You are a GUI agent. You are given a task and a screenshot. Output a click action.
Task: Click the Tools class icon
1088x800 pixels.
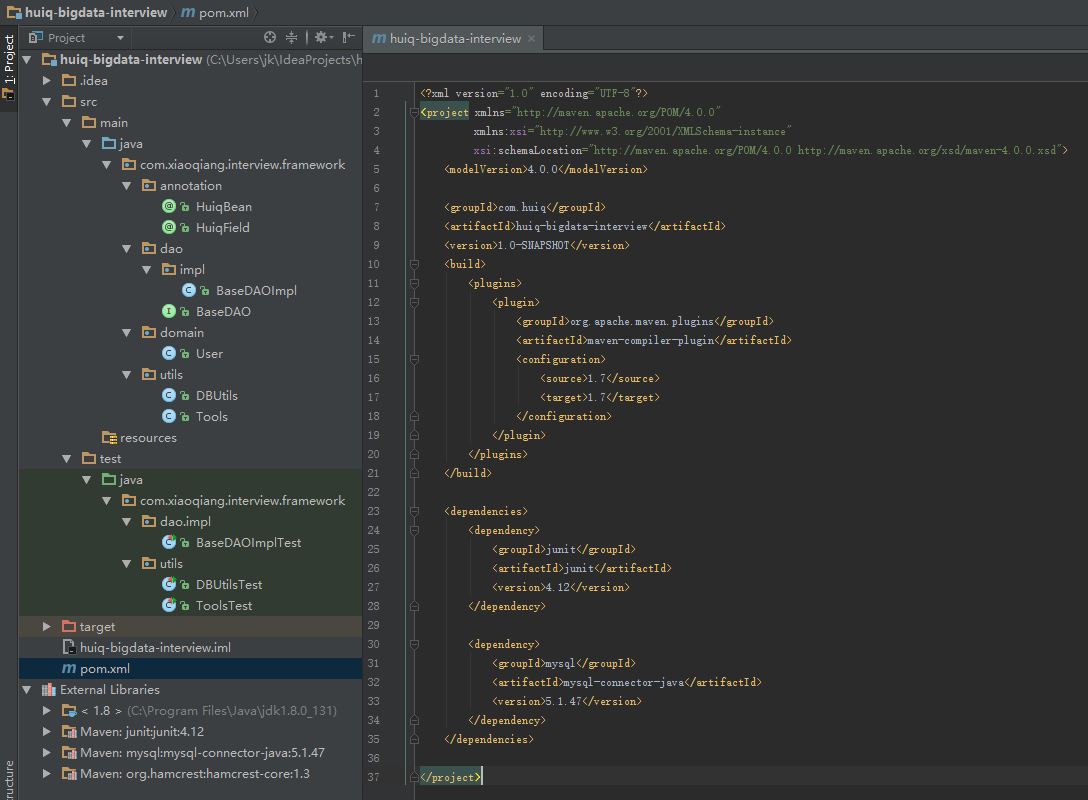coord(169,416)
